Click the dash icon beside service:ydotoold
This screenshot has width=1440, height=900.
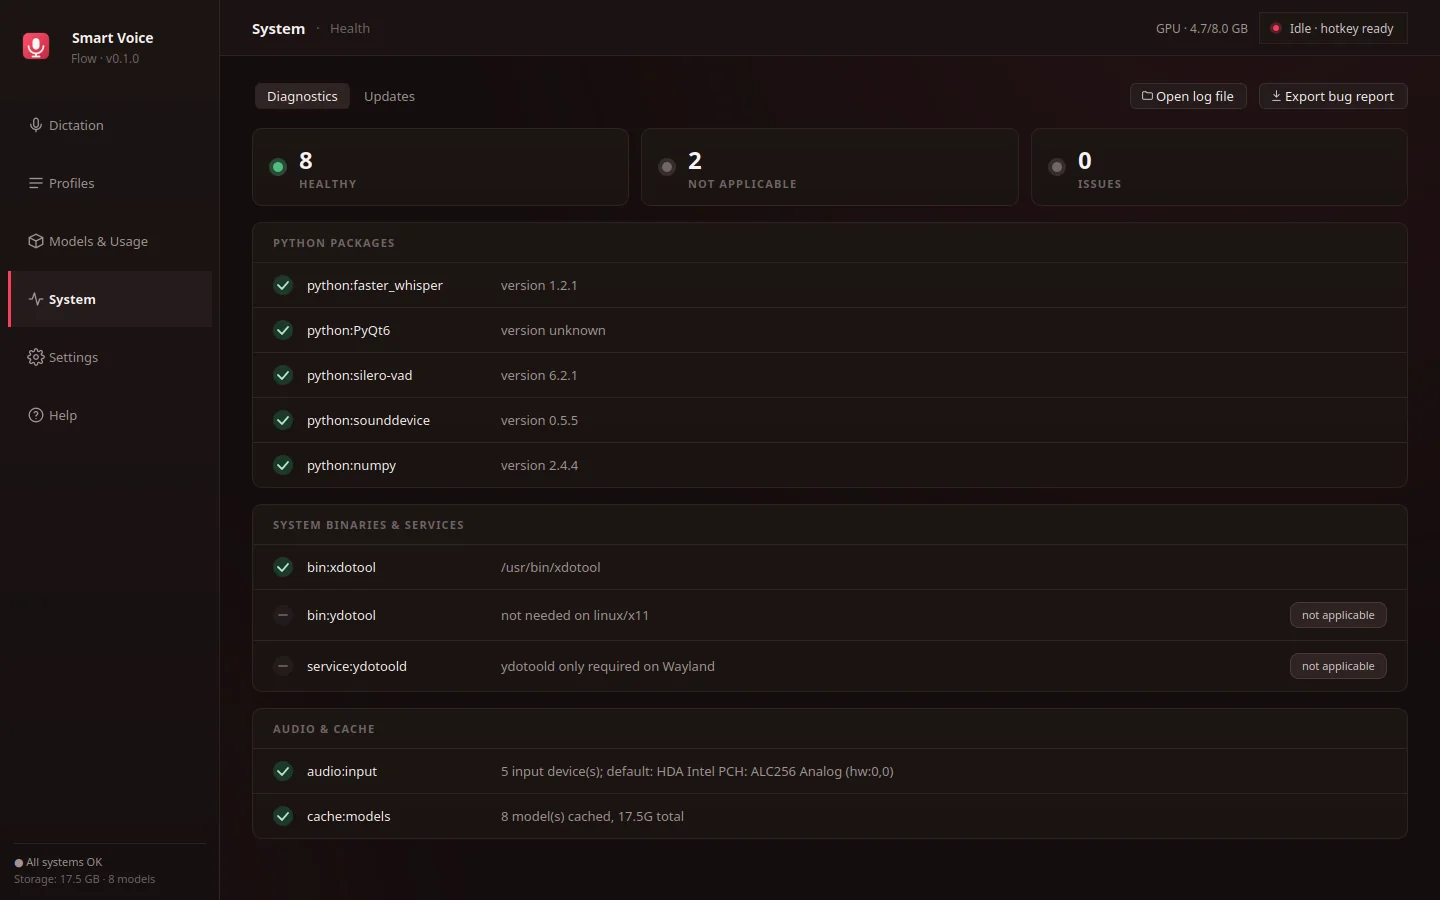(283, 666)
